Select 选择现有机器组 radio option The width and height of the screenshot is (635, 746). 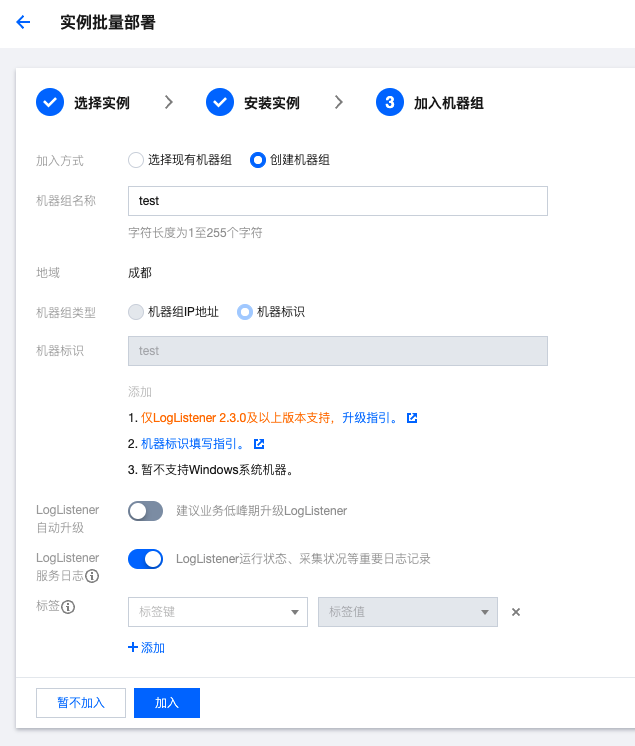[x=136, y=159]
